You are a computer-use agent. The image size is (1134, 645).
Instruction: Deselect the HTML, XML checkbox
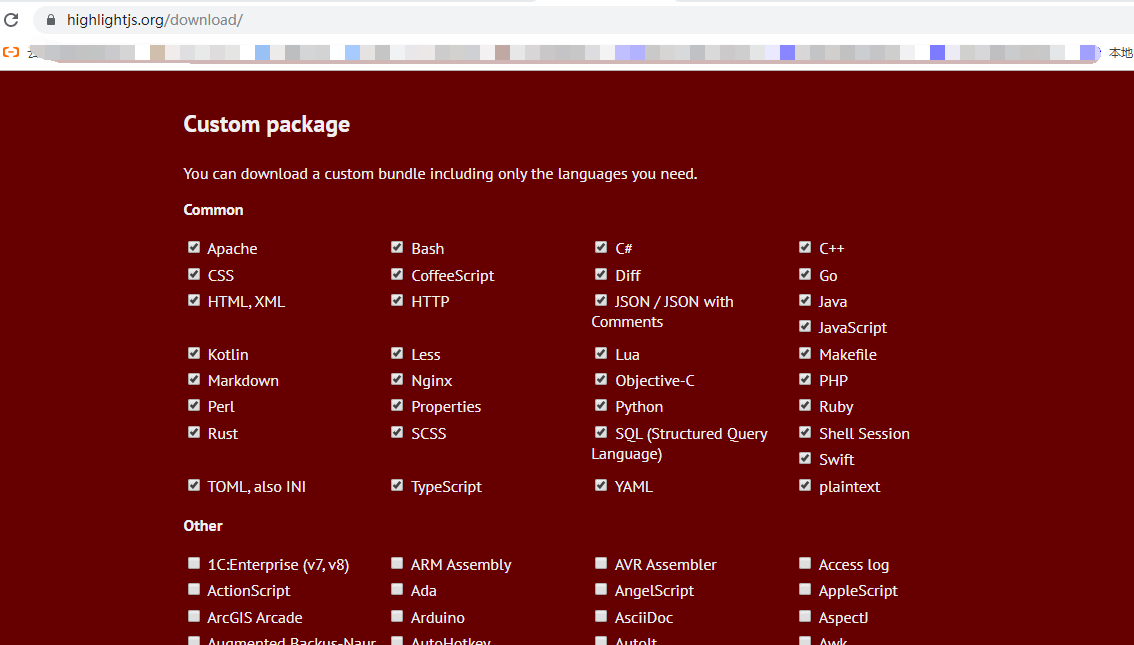click(x=194, y=300)
